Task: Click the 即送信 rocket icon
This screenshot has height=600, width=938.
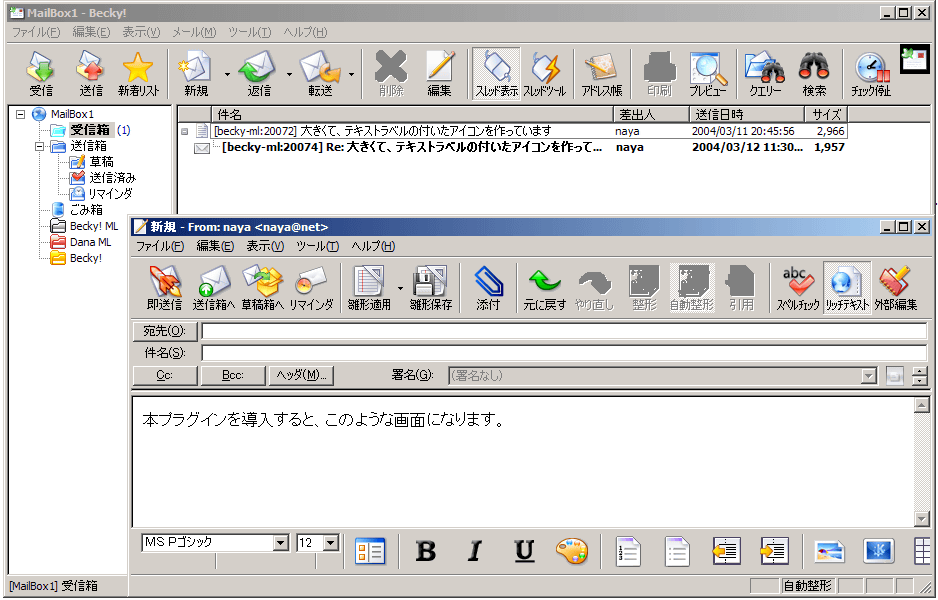Action: coord(165,287)
